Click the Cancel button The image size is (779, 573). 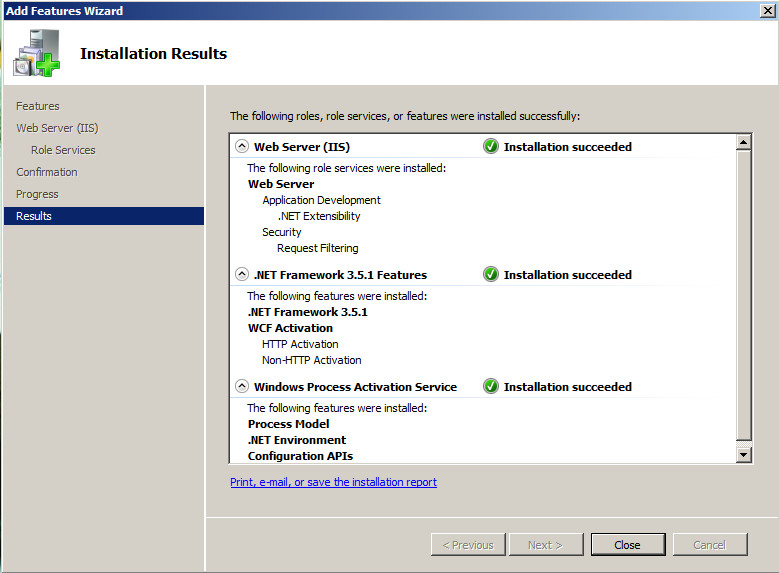point(709,545)
